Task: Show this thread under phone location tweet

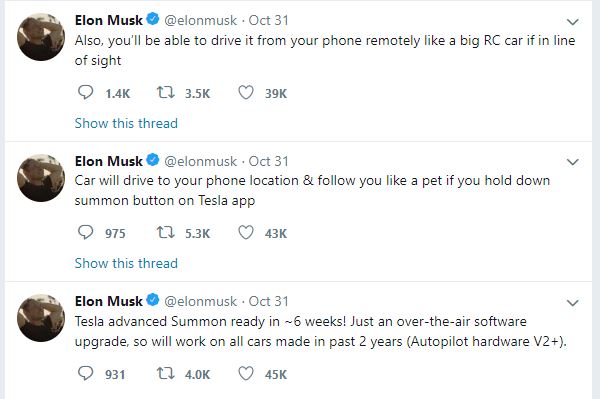Action: point(126,263)
